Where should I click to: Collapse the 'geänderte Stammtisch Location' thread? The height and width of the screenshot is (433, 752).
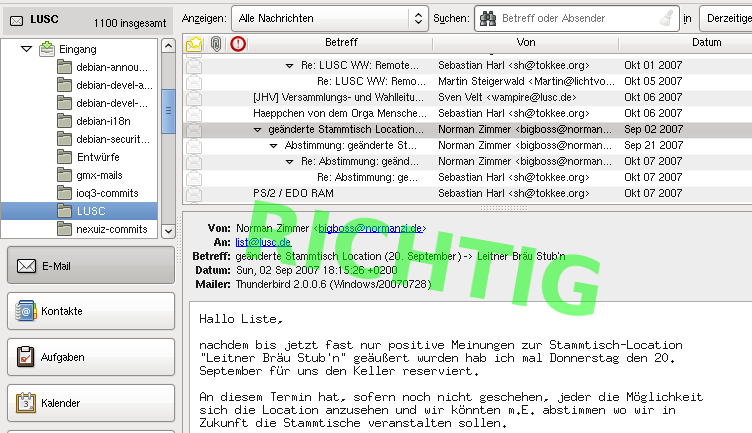pos(257,130)
